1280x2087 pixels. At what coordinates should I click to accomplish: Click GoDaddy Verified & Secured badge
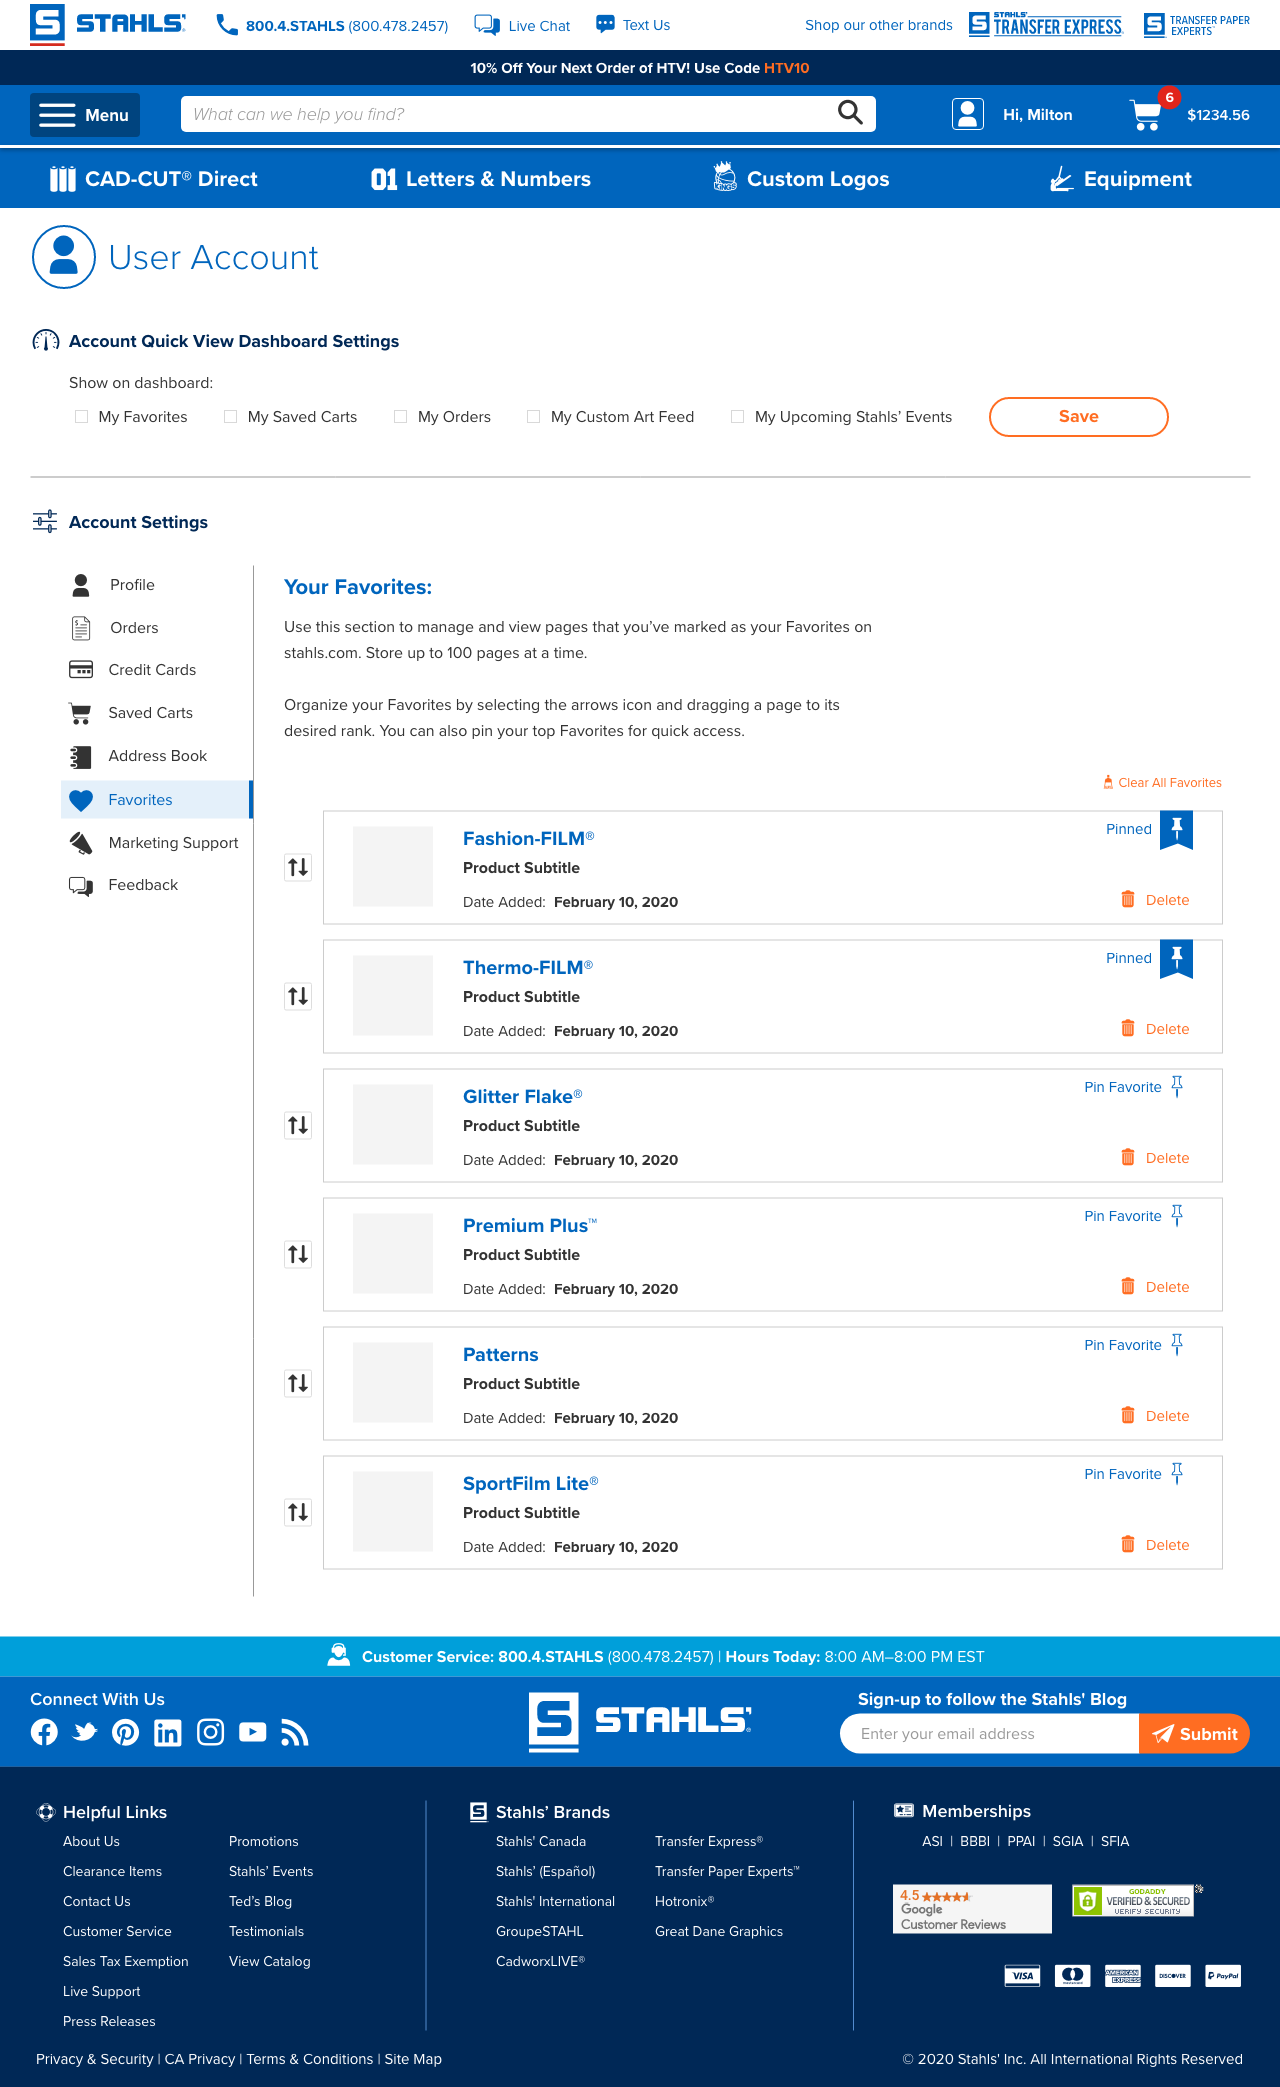coord(1133,1900)
